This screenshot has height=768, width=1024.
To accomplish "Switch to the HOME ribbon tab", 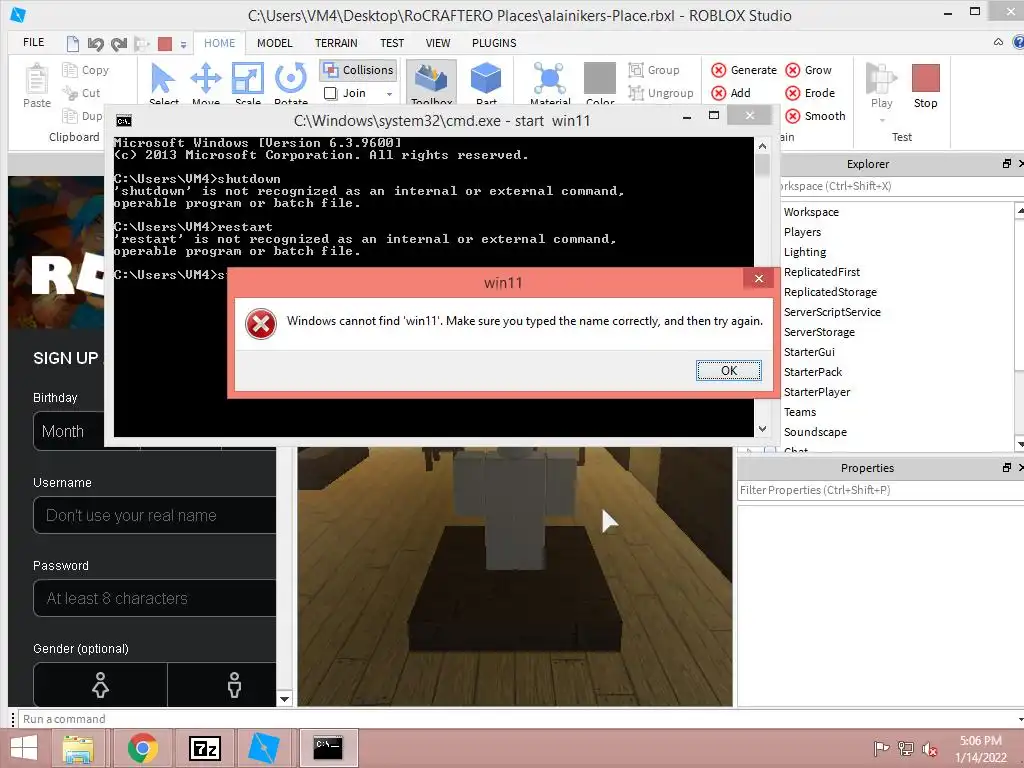I will click(x=219, y=43).
